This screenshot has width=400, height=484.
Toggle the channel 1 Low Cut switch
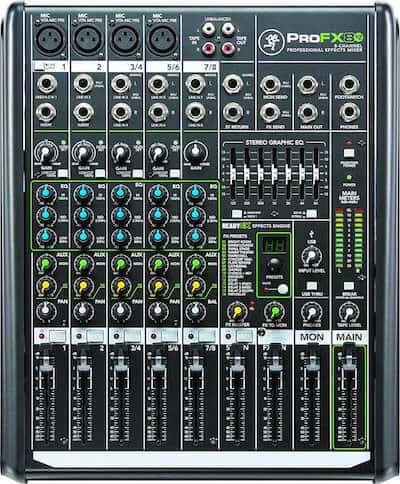(x=63, y=173)
